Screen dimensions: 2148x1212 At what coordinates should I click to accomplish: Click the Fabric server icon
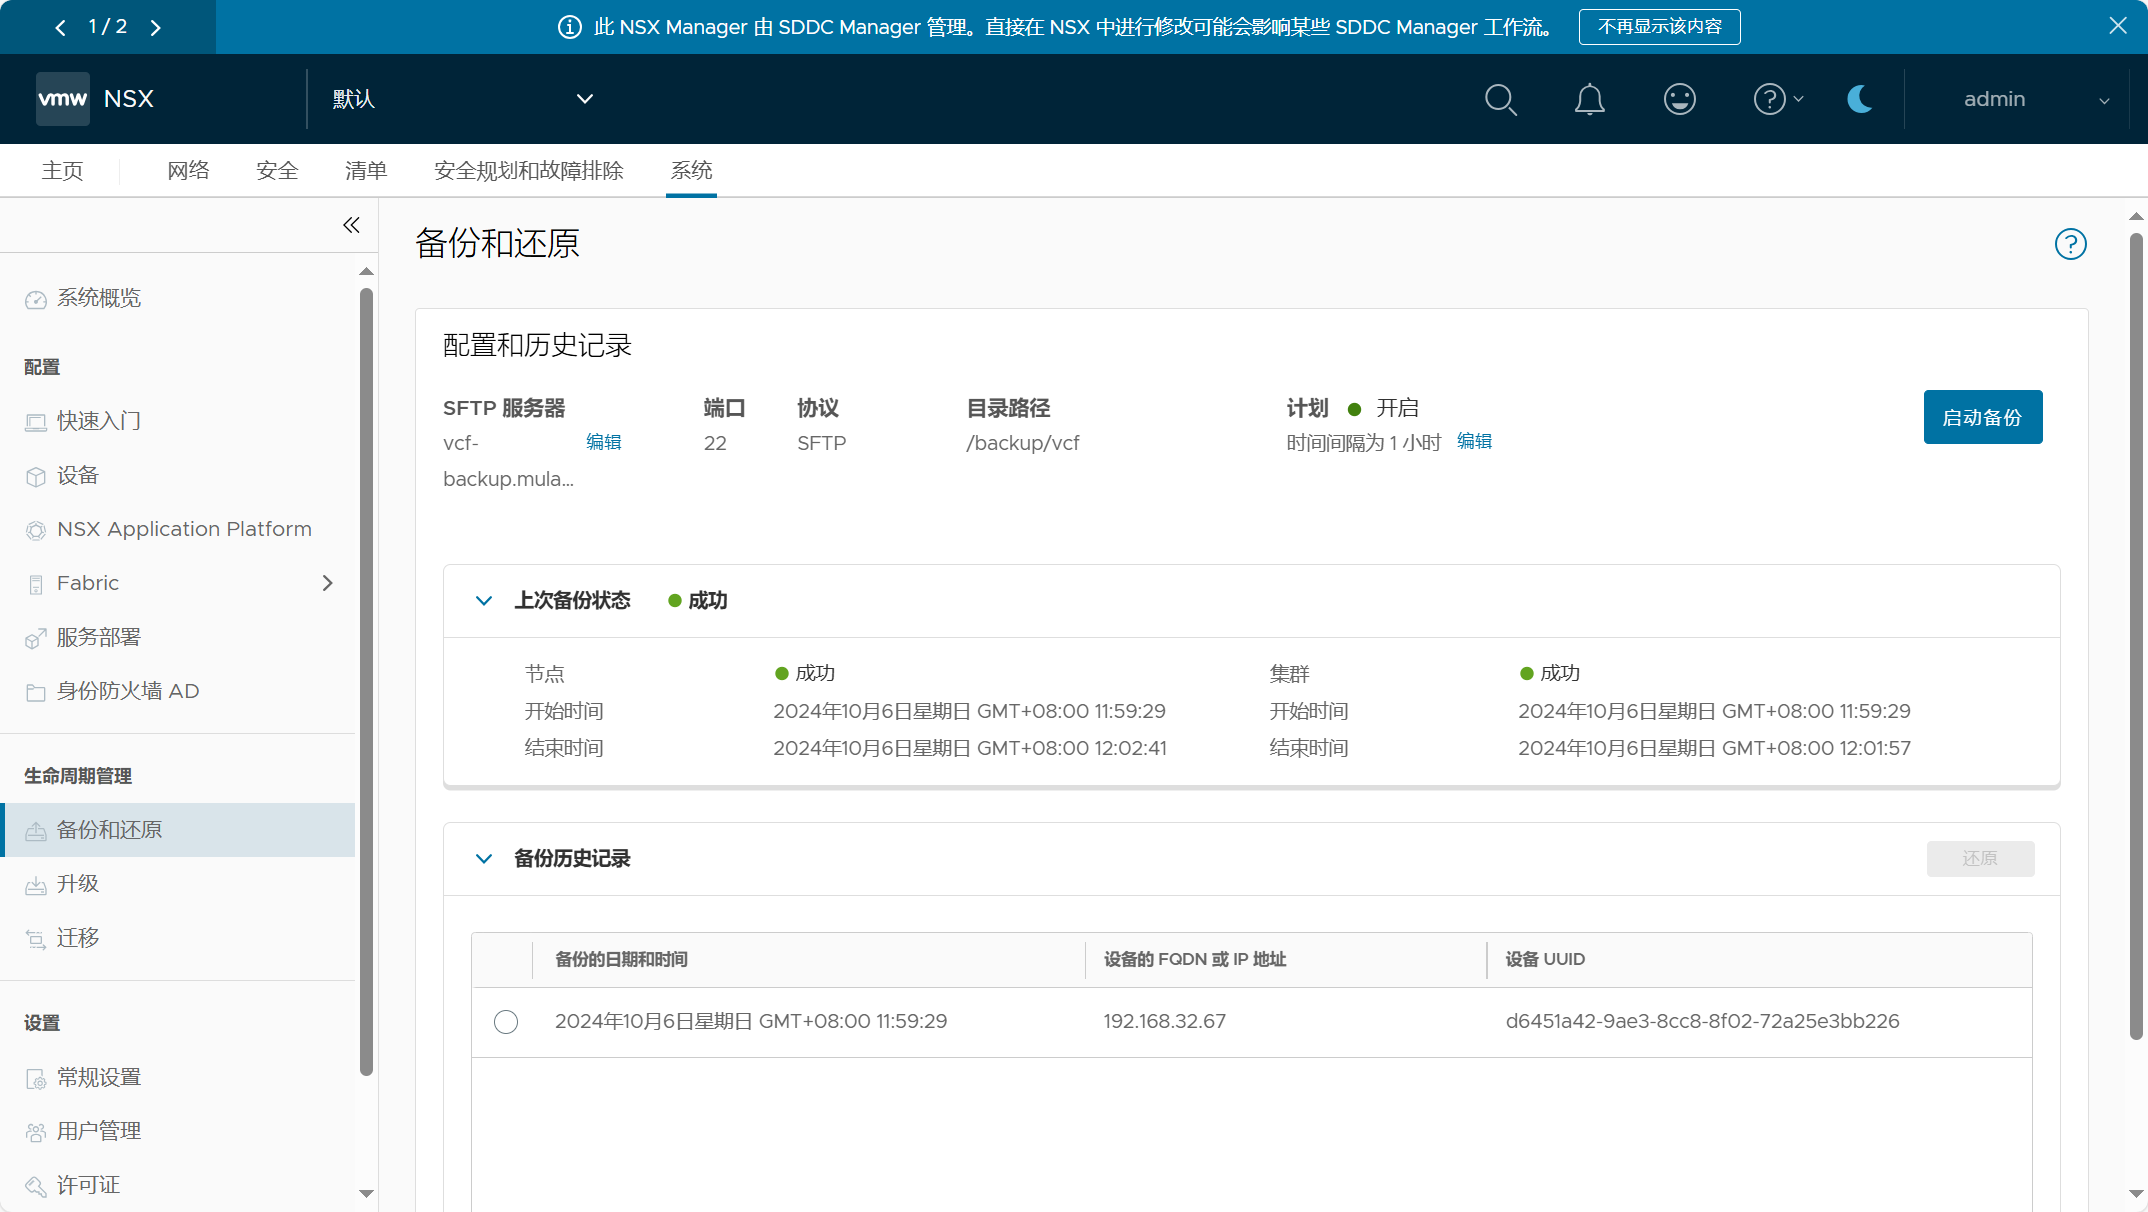pyautogui.click(x=36, y=584)
